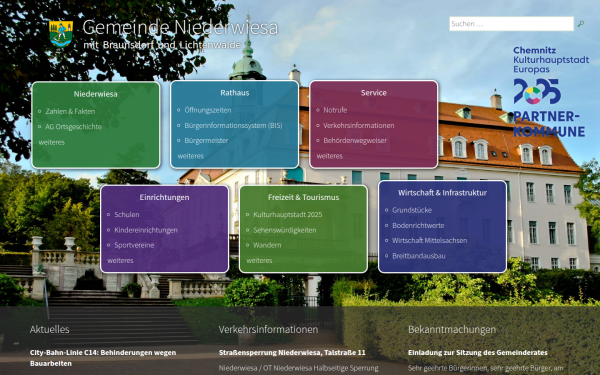Open City-Bahn-Linie C14 news article
This screenshot has height=375, width=600.
[103, 358]
